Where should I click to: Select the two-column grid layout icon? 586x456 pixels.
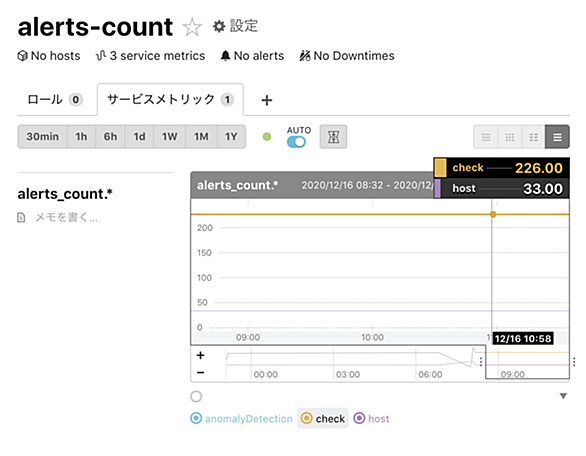tap(533, 137)
